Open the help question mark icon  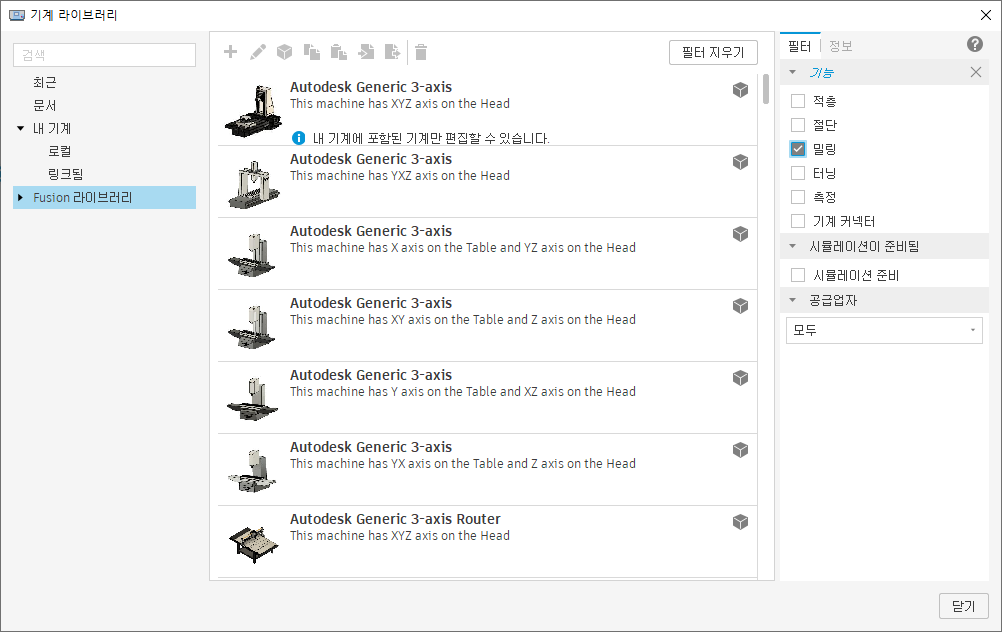(x=975, y=44)
